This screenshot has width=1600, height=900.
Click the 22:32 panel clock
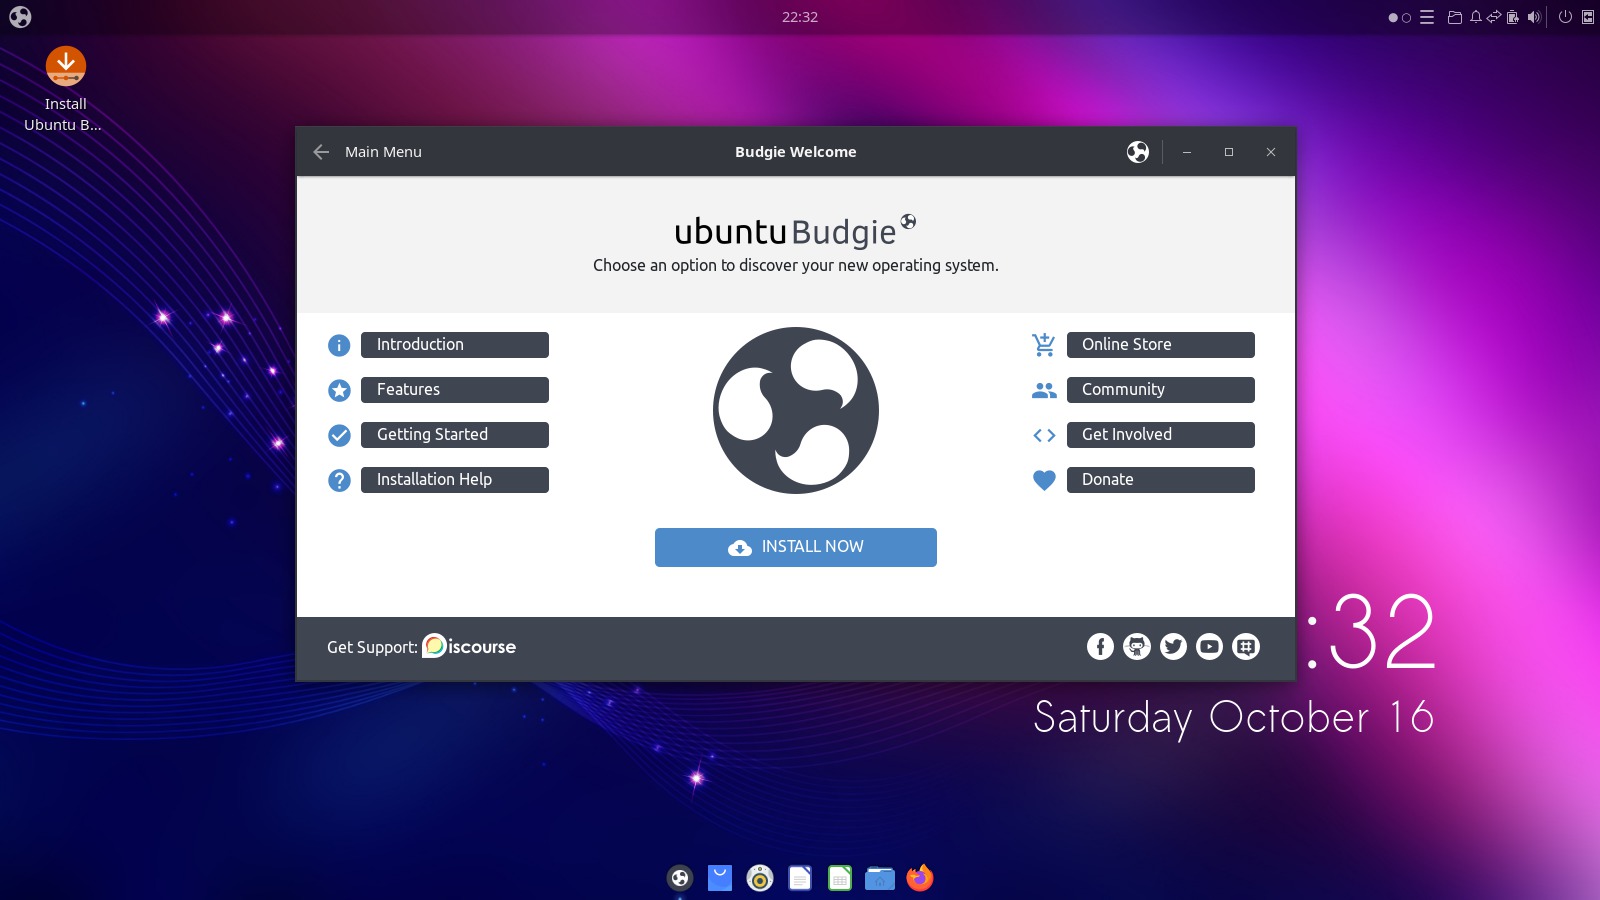[800, 17]
